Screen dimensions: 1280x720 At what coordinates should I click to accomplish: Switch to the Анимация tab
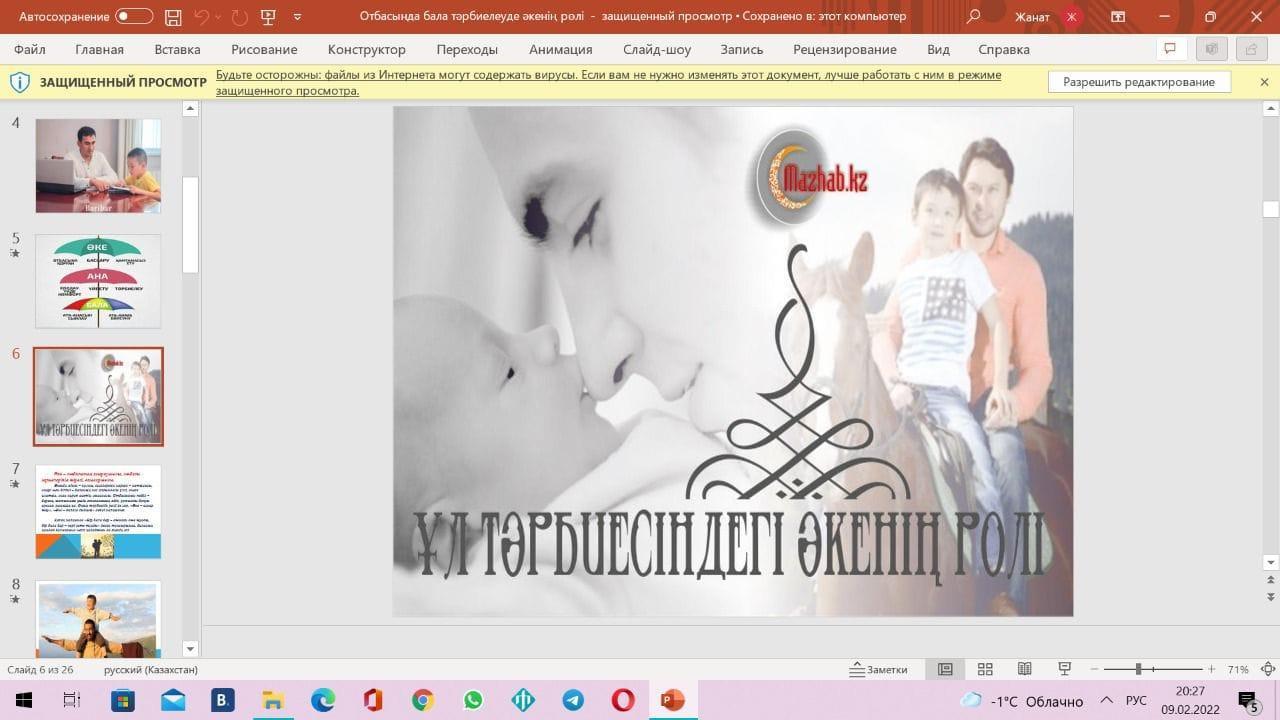coord(561,49)
